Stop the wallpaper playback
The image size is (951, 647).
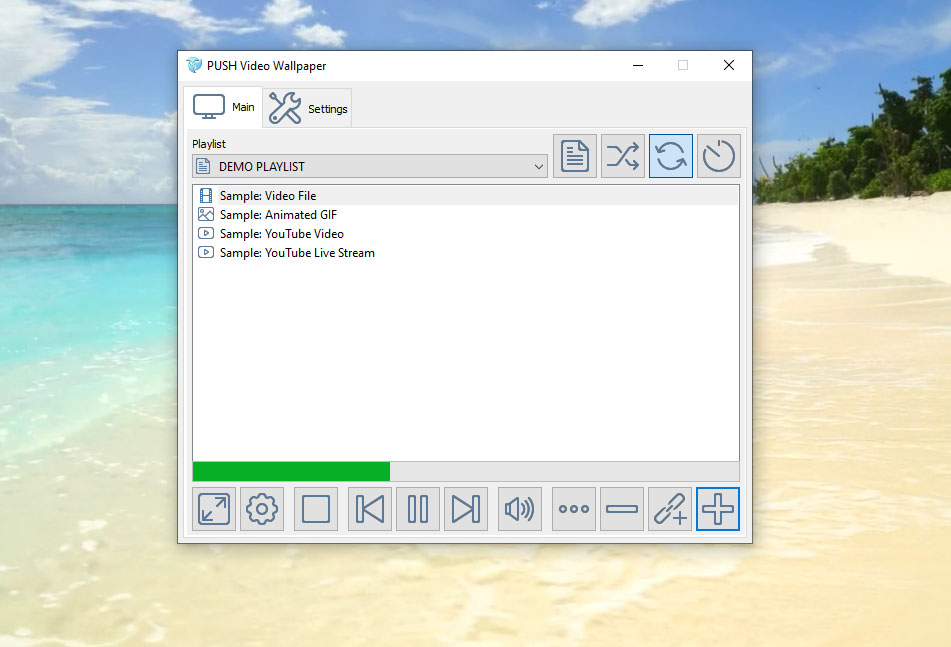pos(316,509)
